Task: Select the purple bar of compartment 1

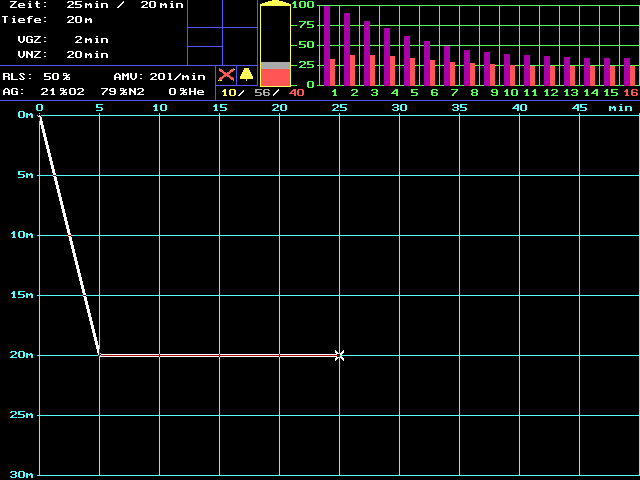Action: coord(326,45)
